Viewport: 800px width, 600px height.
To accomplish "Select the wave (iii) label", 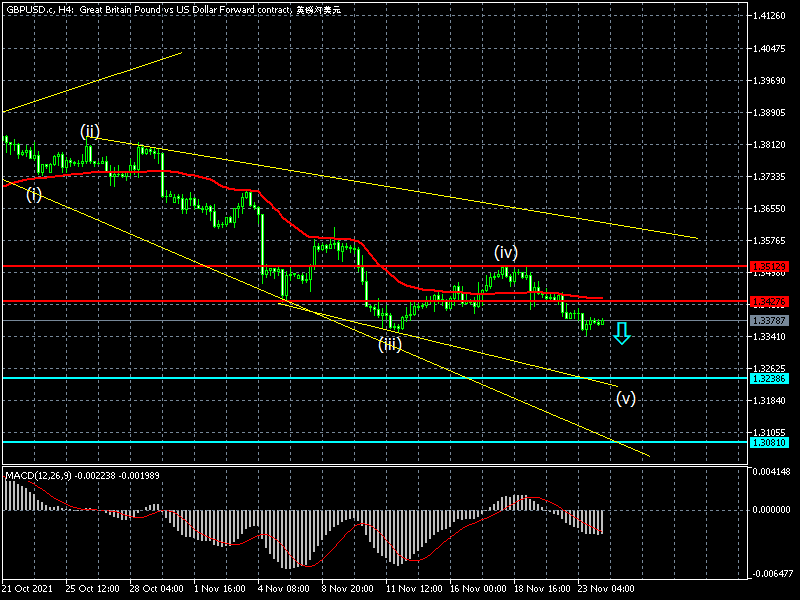I will click(x=390, y=345).
